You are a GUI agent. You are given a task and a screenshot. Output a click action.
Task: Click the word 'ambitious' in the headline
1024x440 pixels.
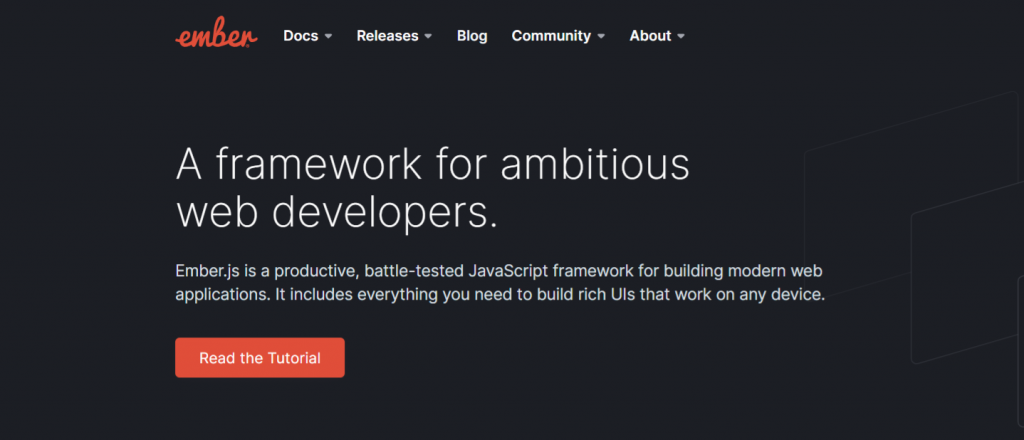coord(595,164)
